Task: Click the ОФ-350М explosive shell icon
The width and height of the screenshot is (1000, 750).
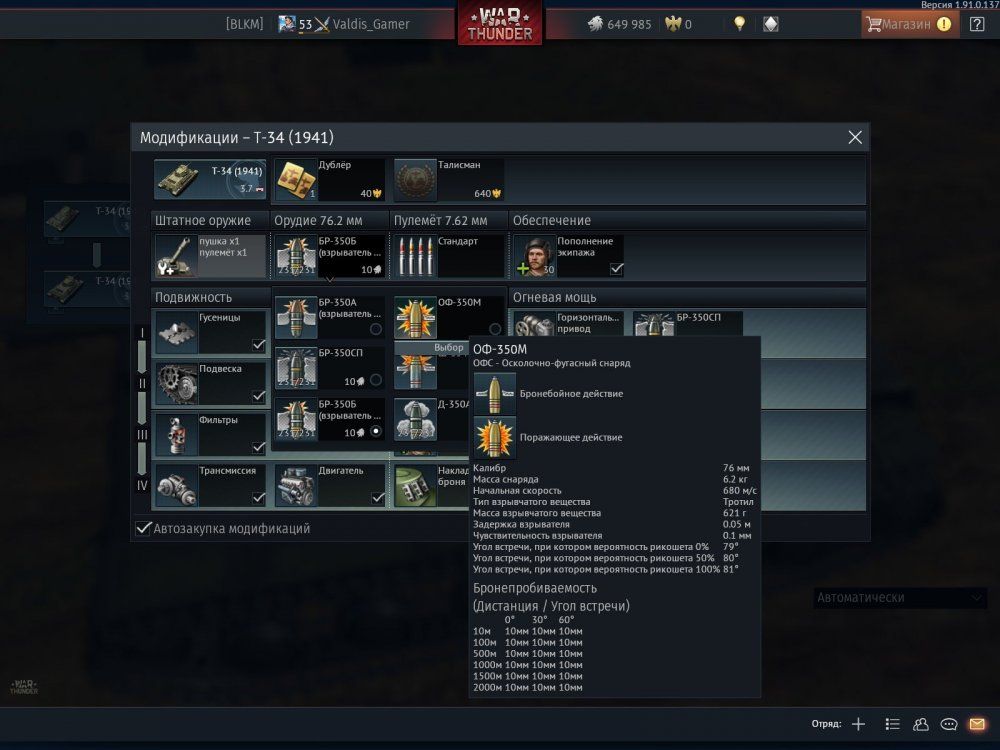Action: pyautogui.click(x=415, y=317)
